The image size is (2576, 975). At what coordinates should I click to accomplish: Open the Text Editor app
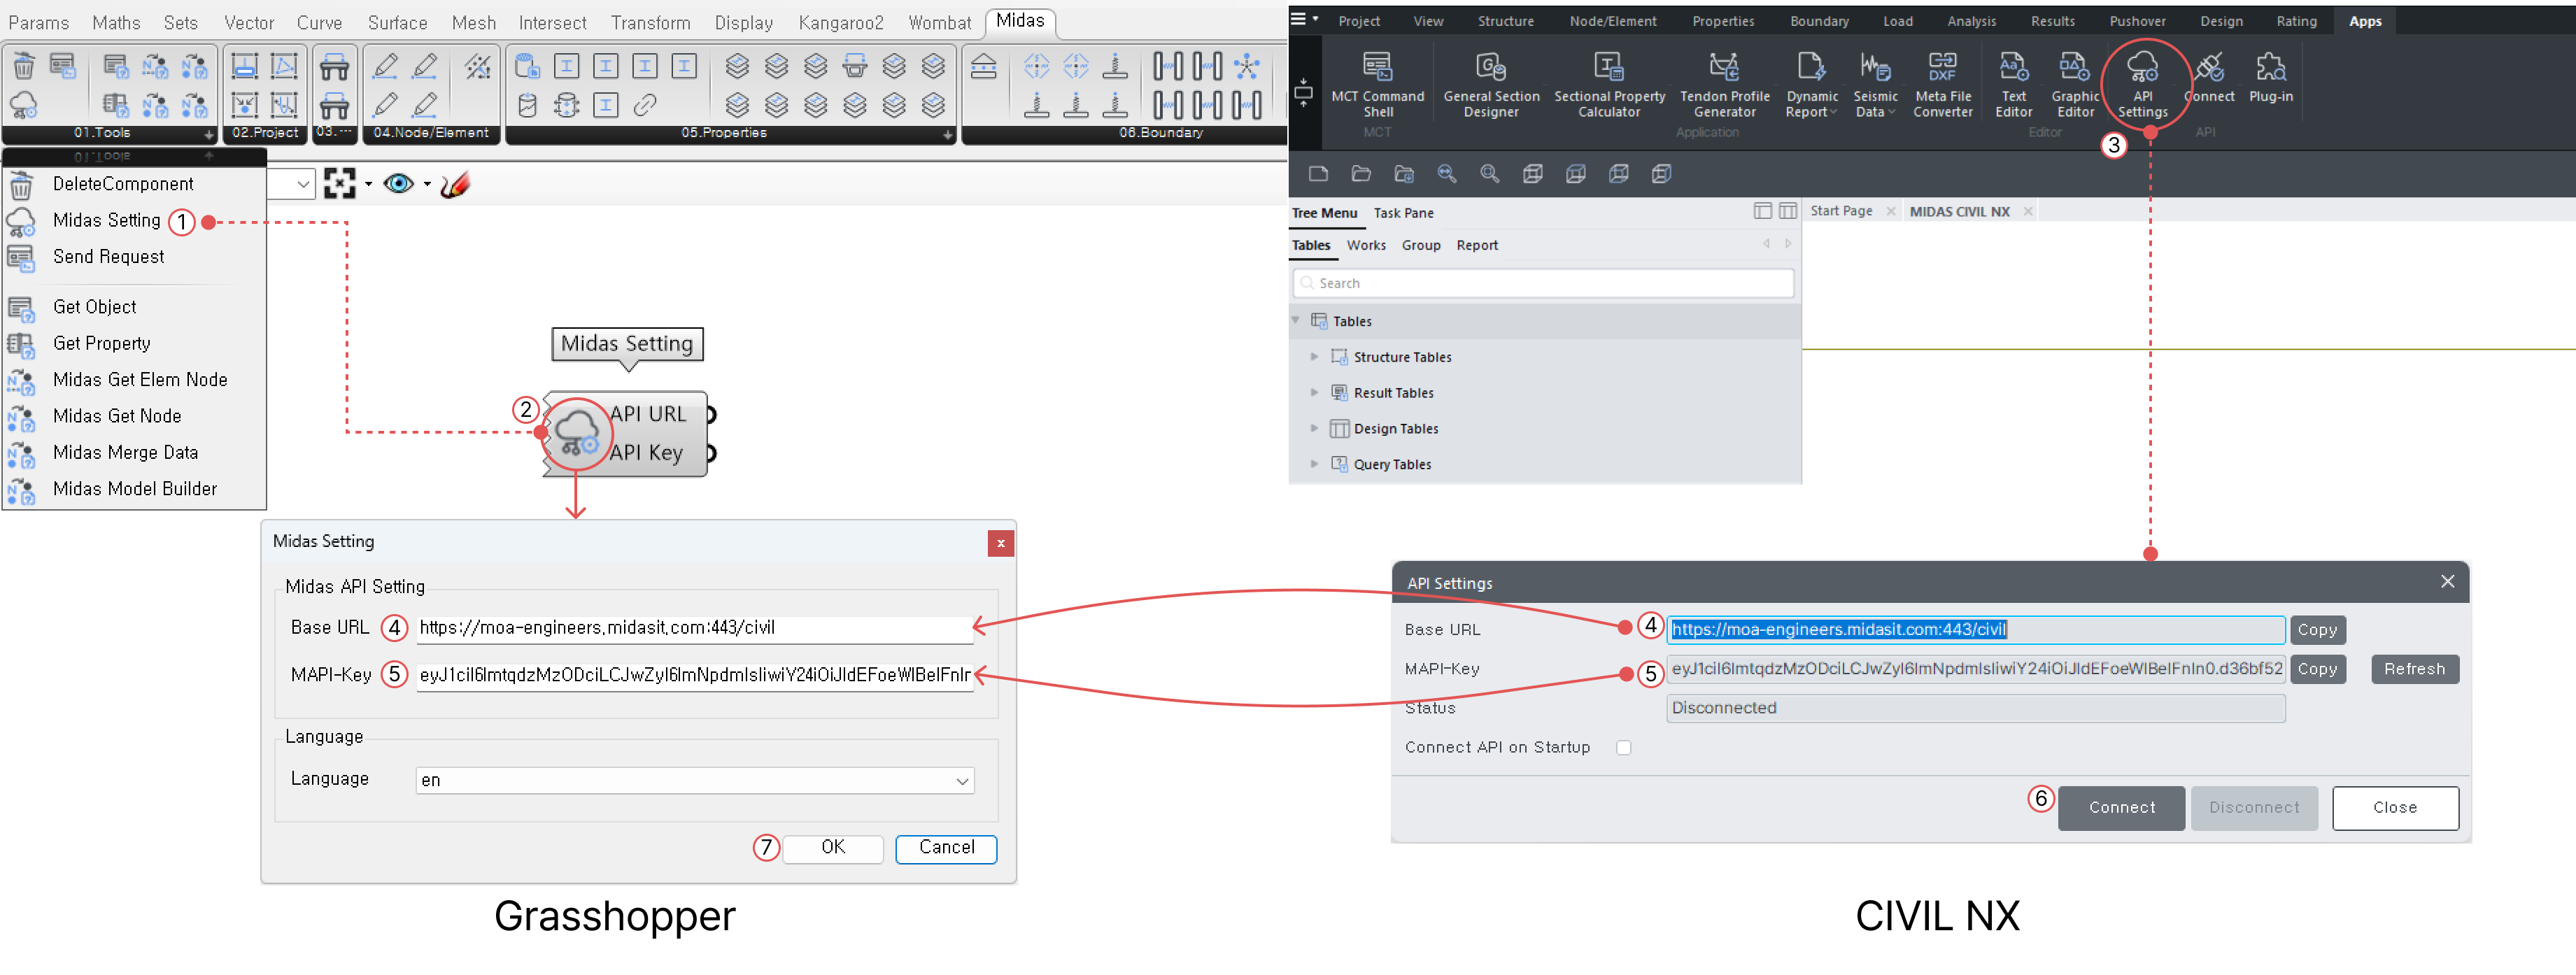point(2013,85)
